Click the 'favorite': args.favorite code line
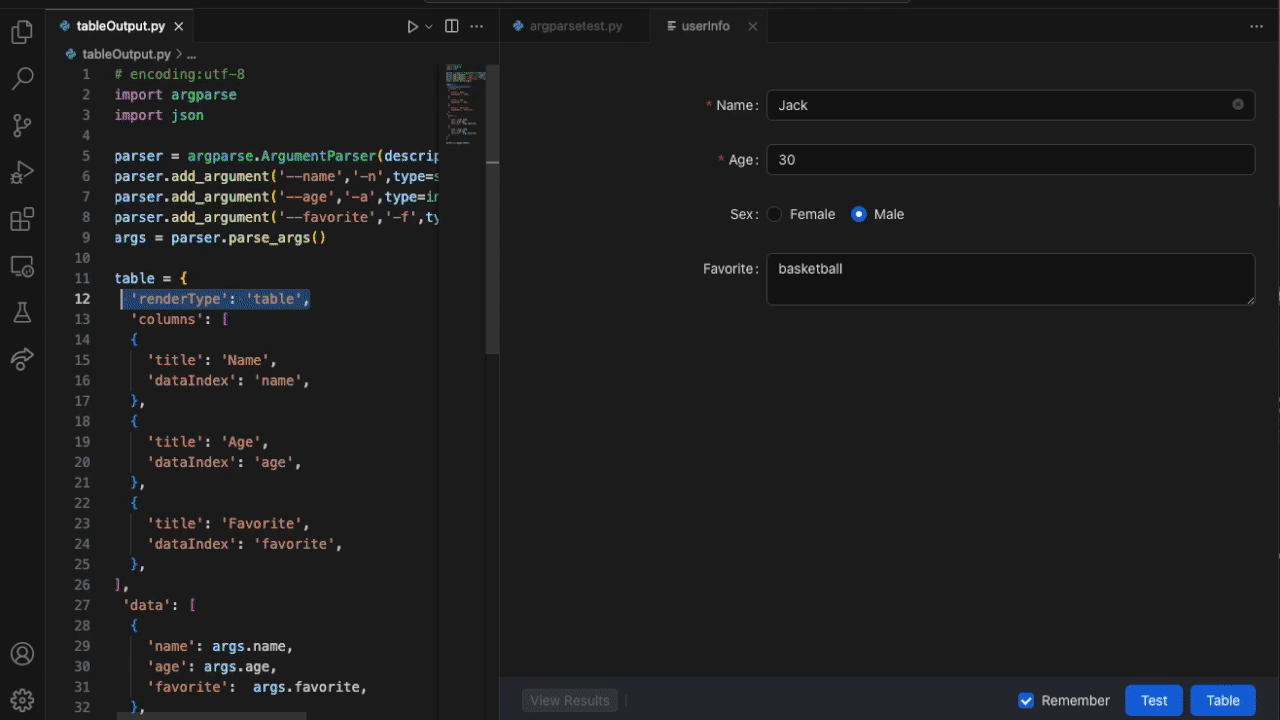Screen dimensions: 1280x720 click(257, 687)
